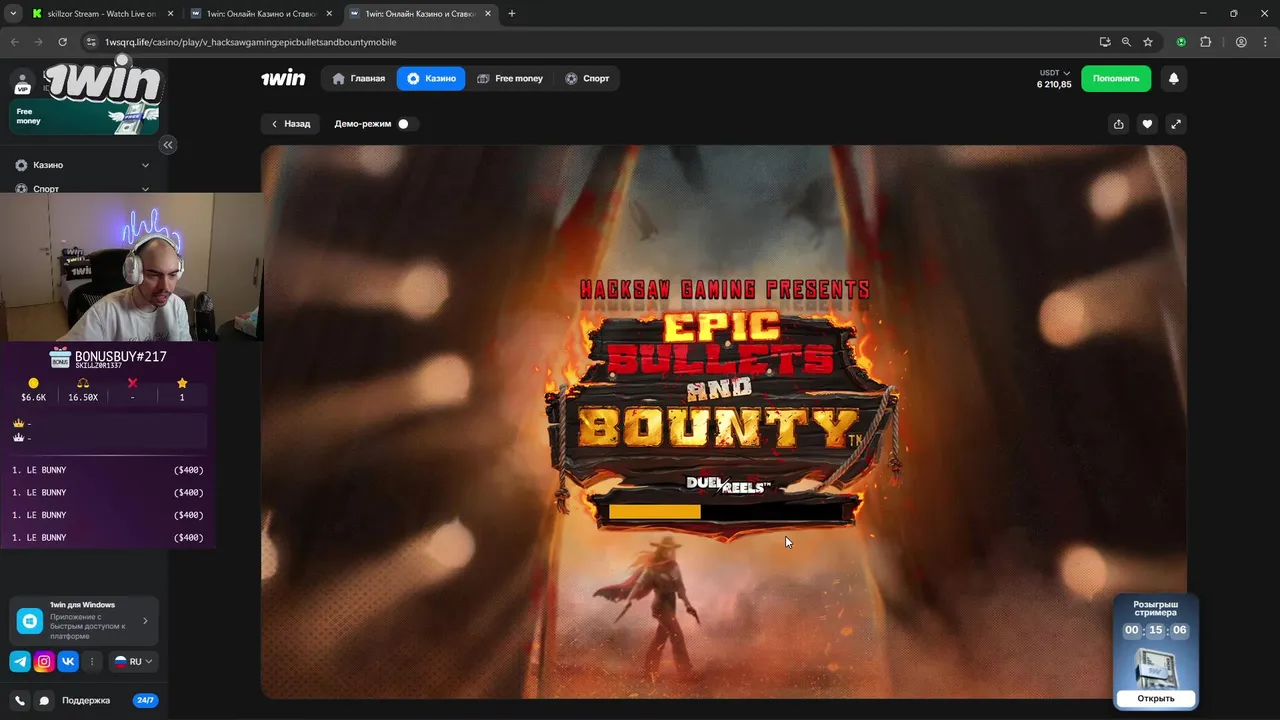Go back in browser history

coord(12,42)
